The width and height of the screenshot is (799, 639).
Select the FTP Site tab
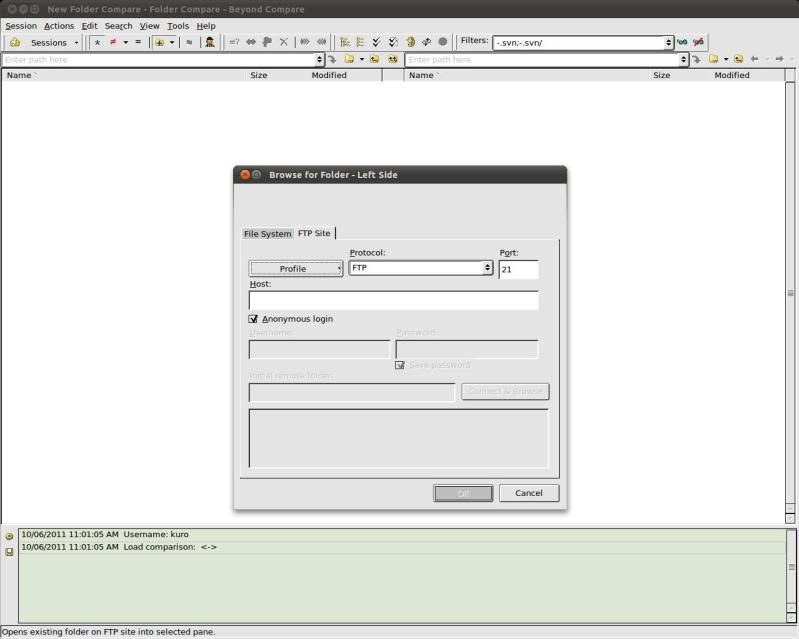[x=314, y=233]
